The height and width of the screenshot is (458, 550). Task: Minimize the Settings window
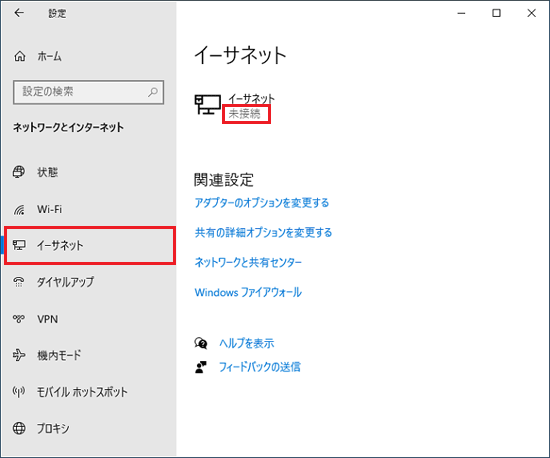(x=462, y=13)
